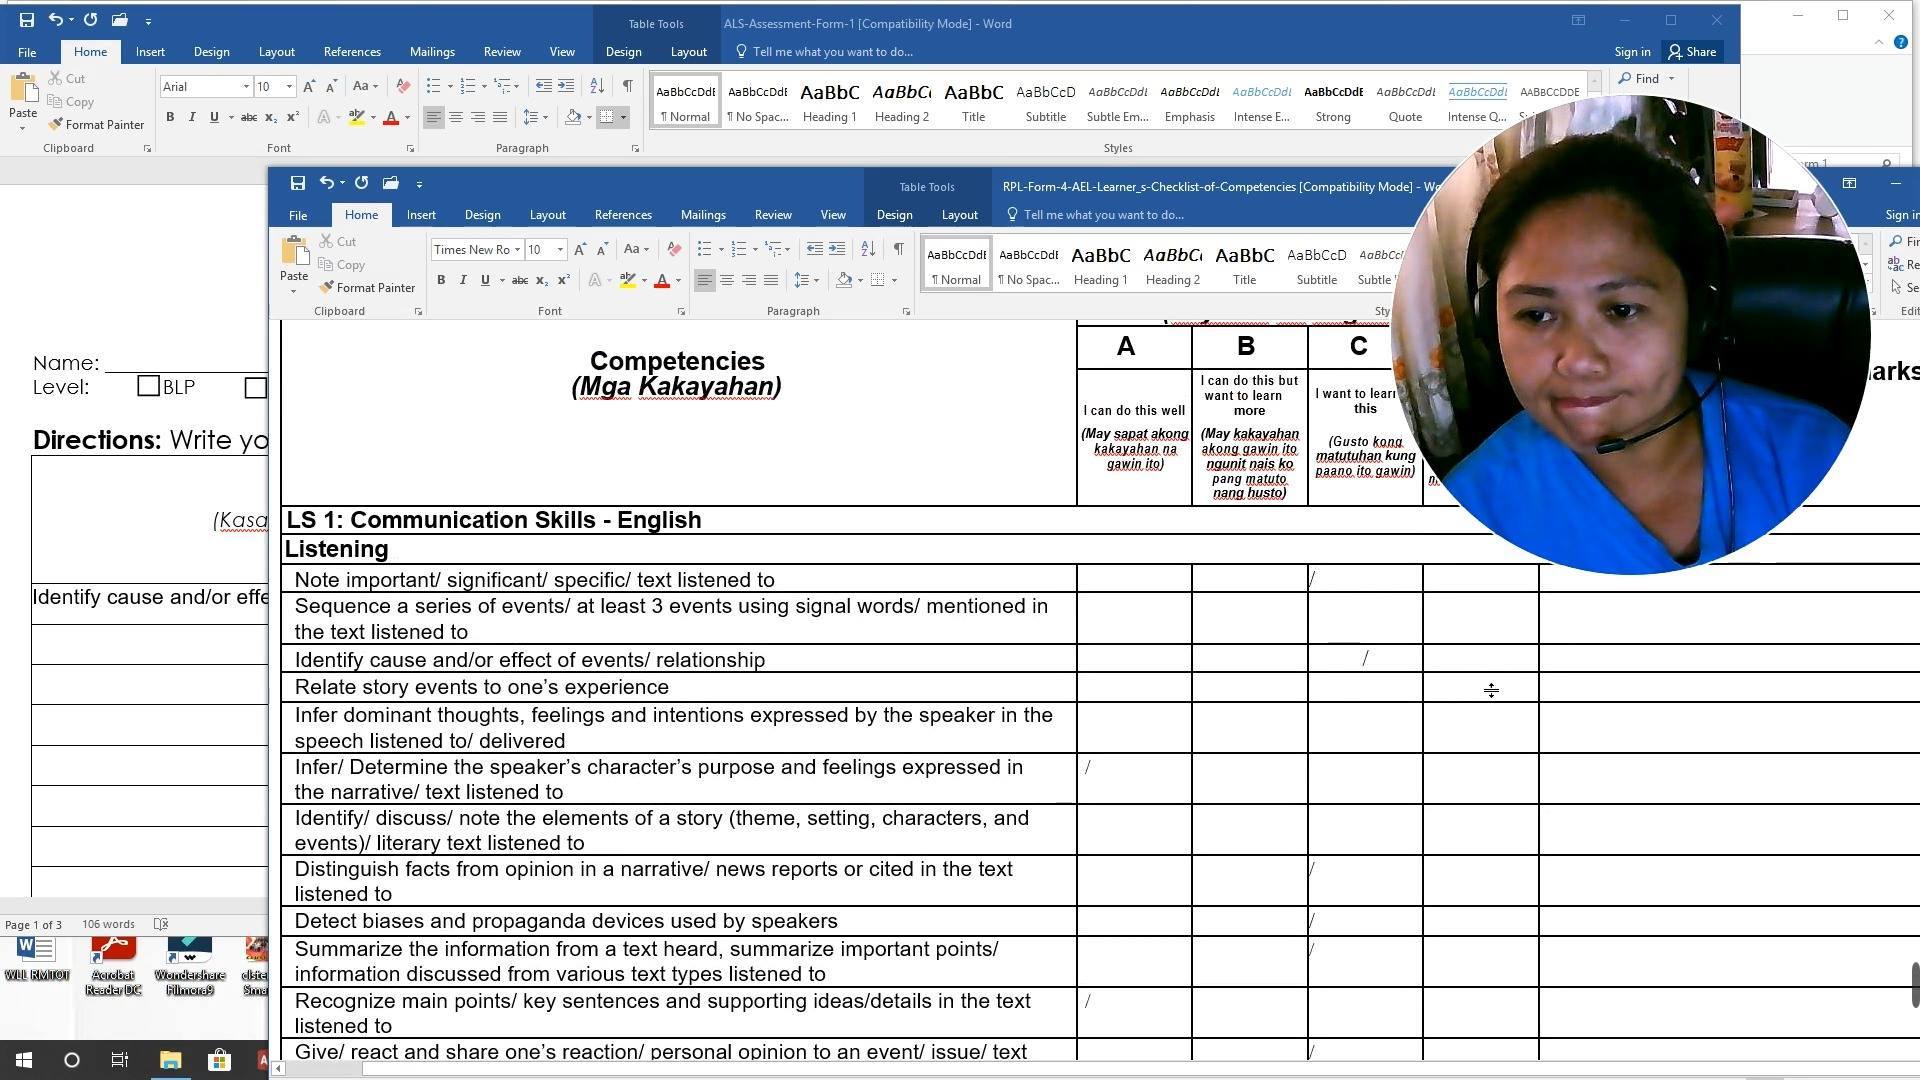Click Clear Formatting eraser in RPL-Form-4 window

674,249
